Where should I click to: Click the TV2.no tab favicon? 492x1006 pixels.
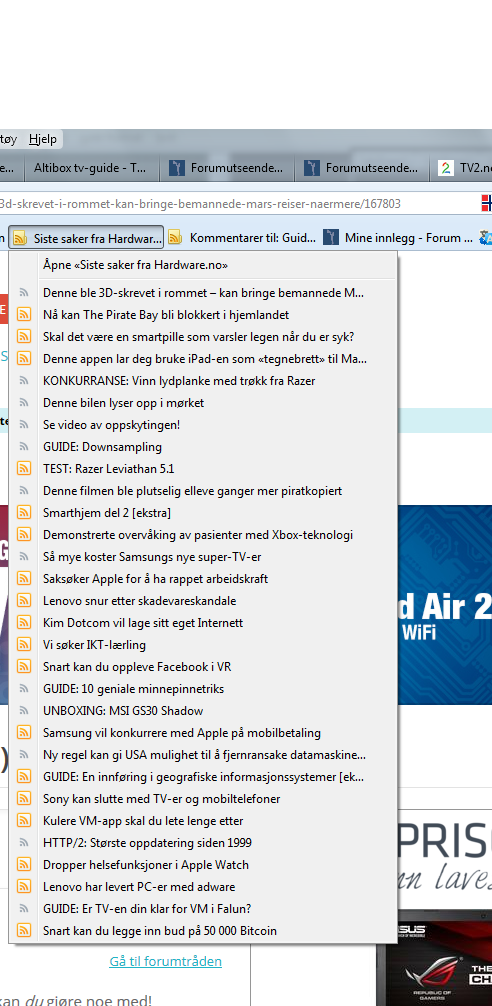[445, 168]
